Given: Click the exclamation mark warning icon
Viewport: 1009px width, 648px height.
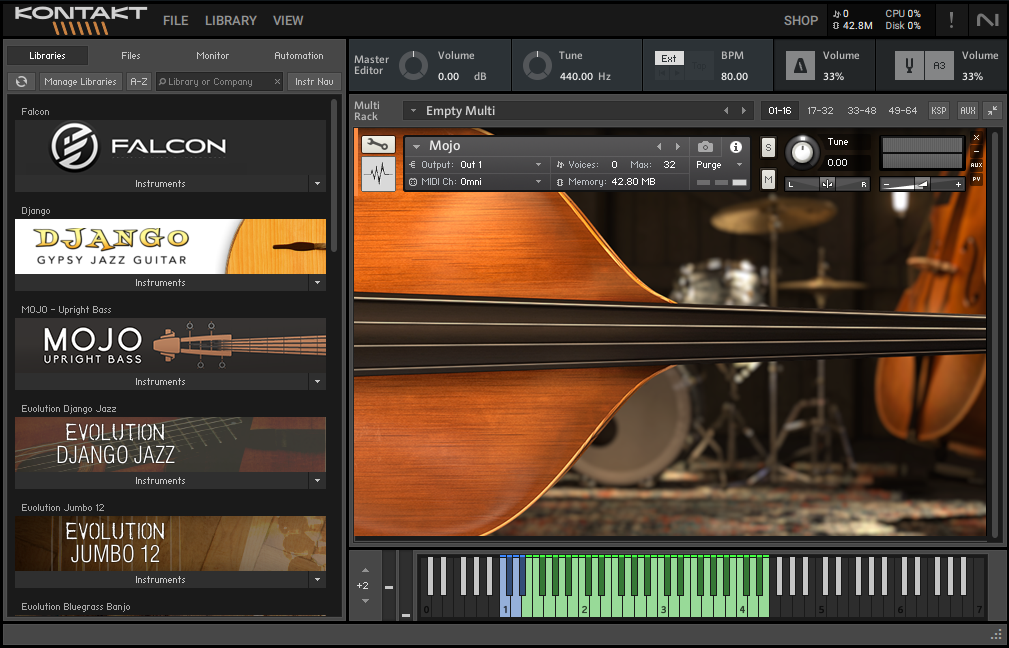Looking at the screenshot, I should click(x=951, y=20).
